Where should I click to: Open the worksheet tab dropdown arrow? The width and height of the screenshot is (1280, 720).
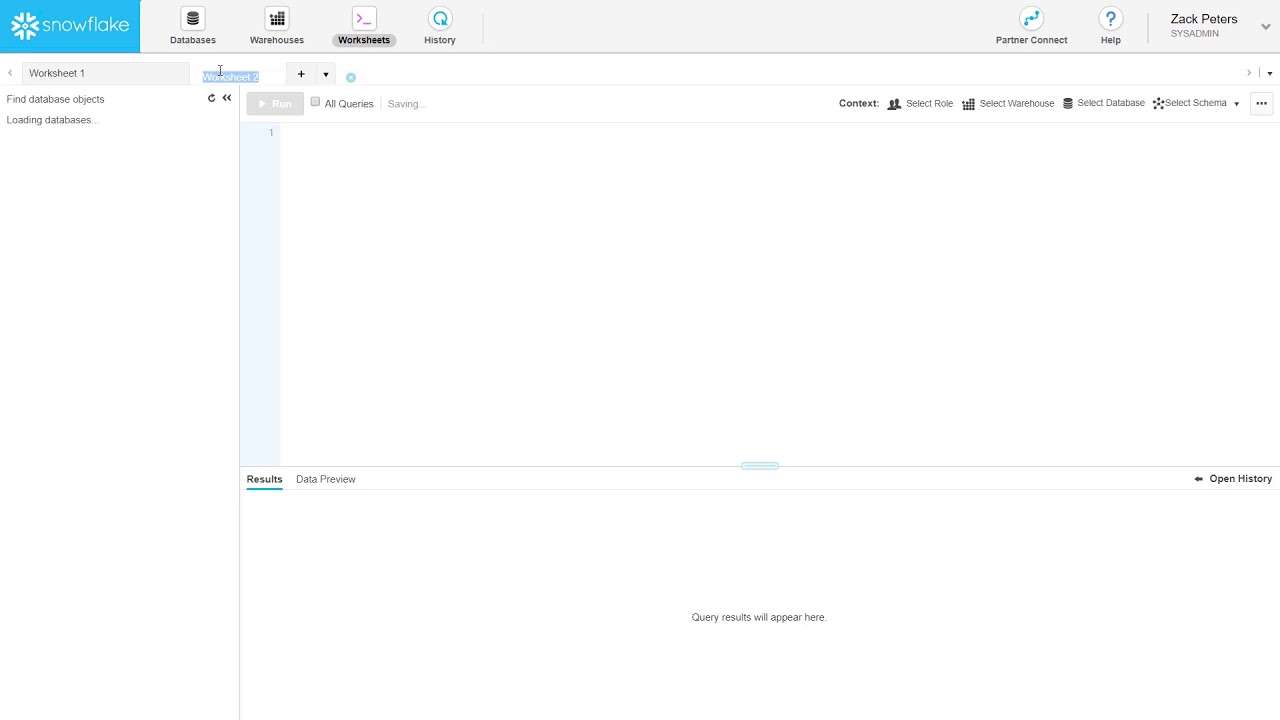point(326,75)
